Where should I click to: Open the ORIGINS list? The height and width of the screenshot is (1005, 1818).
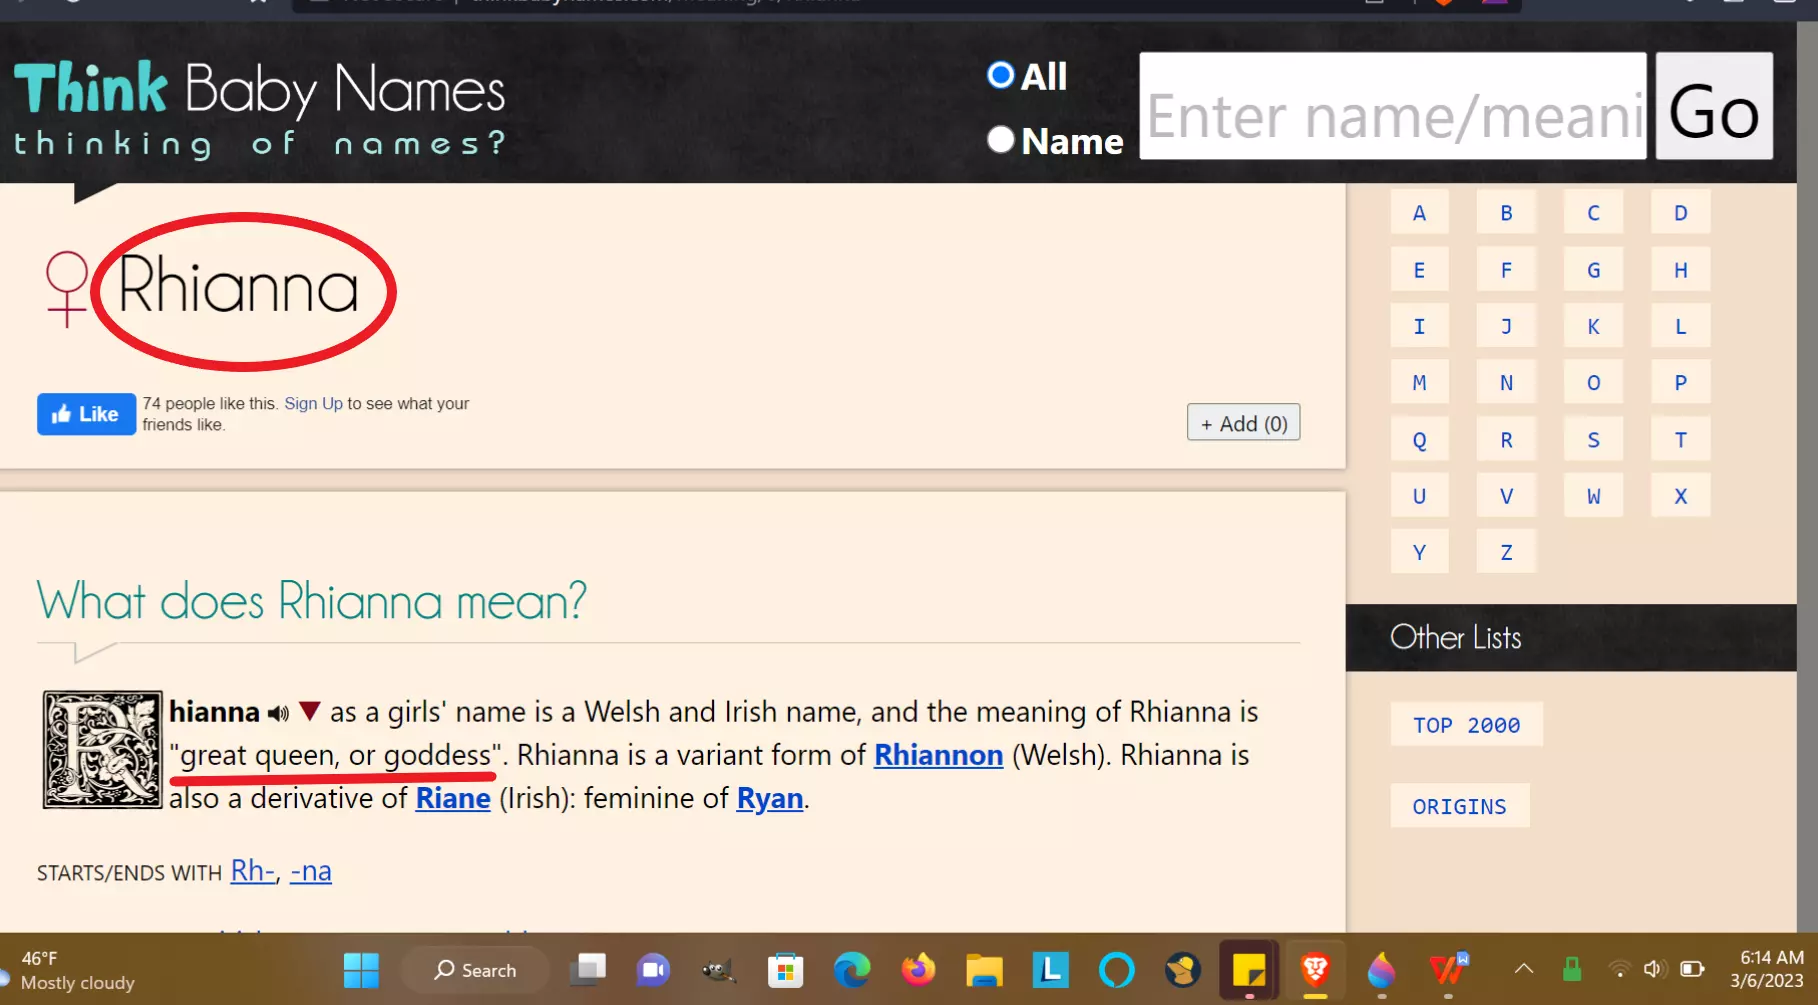(1459, 806)
